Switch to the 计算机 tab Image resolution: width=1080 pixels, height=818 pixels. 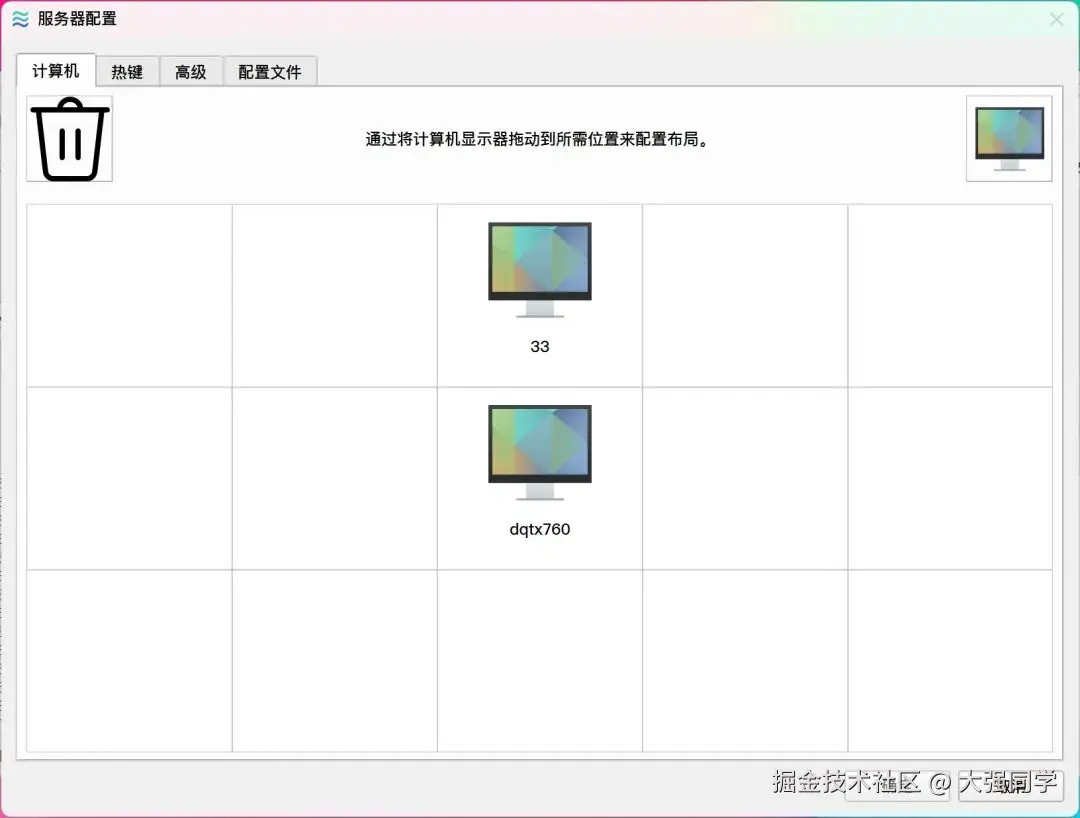(56, 71)
